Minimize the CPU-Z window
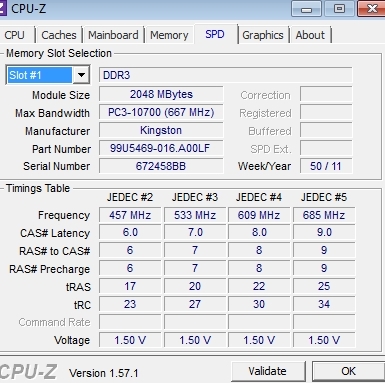Viewport: 385px width, 383px height. click(x=306, y=9)
